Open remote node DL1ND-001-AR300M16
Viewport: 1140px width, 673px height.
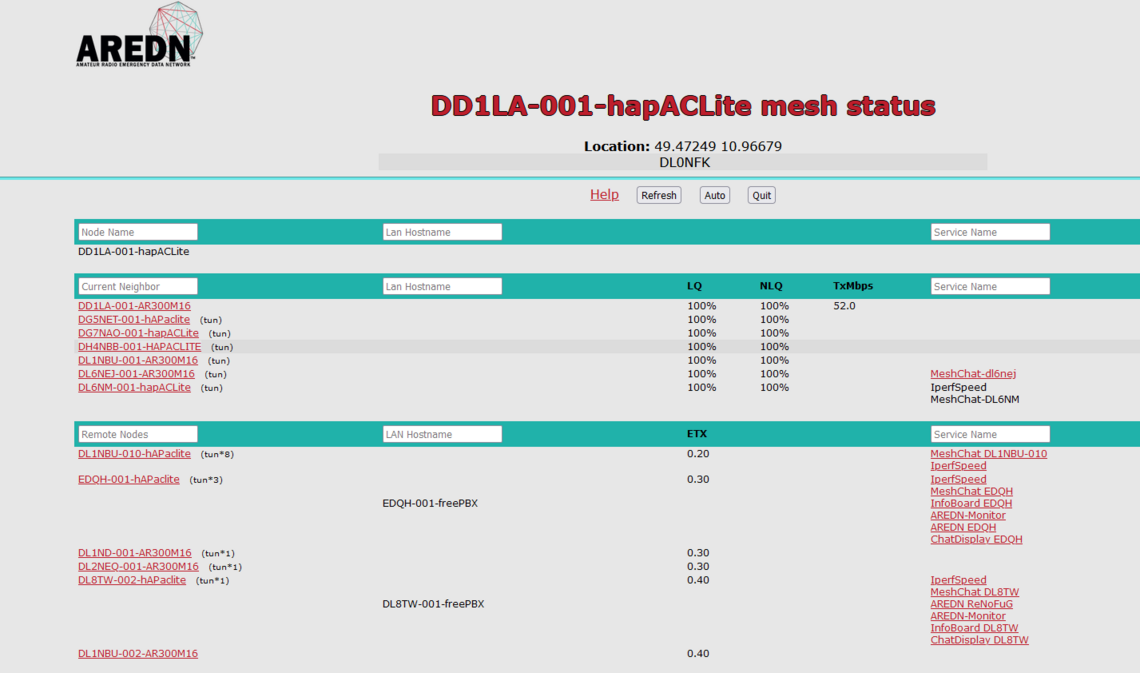[x=135, y=553]
